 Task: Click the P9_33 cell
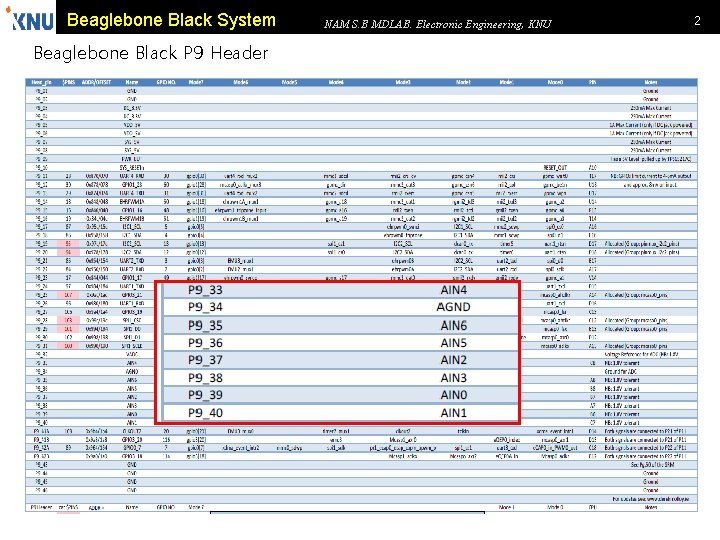pos(205,290)
